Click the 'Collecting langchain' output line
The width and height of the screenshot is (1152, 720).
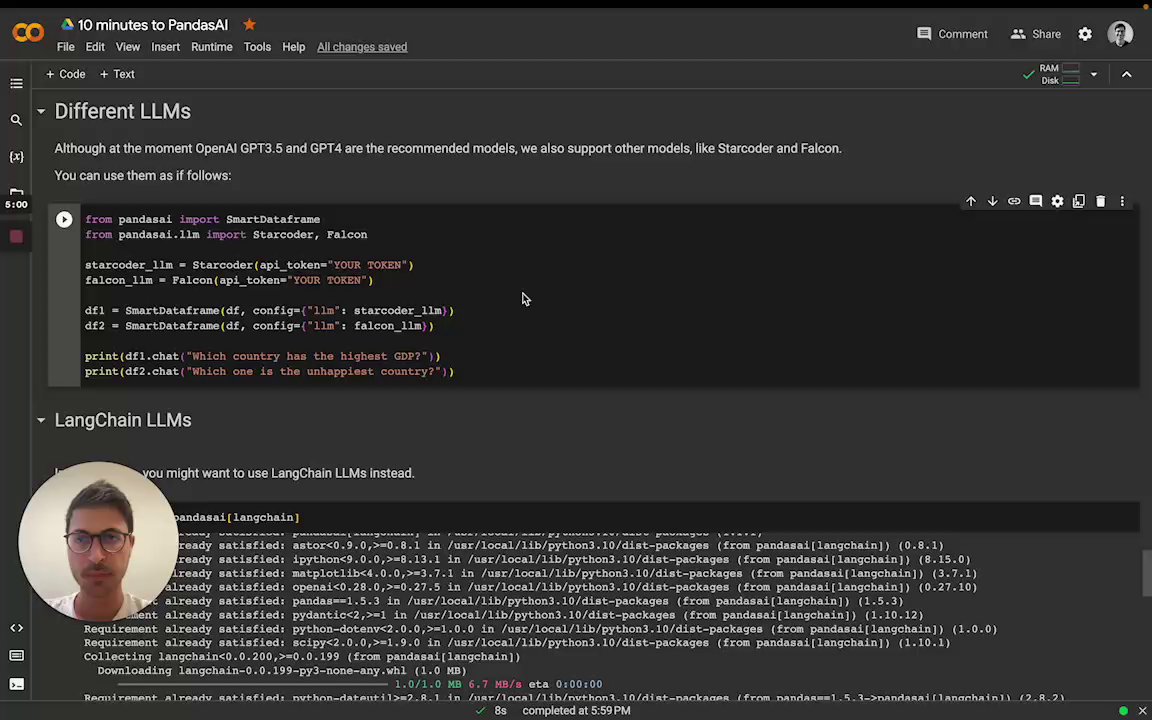302,657
